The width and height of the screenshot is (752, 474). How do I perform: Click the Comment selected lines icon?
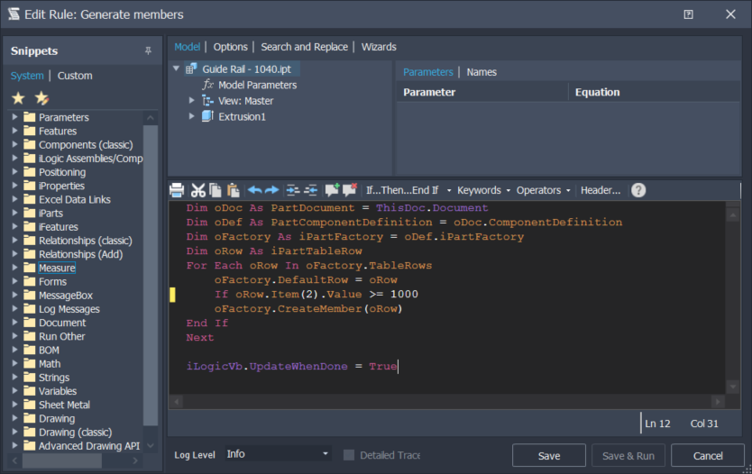pos(332,190)
